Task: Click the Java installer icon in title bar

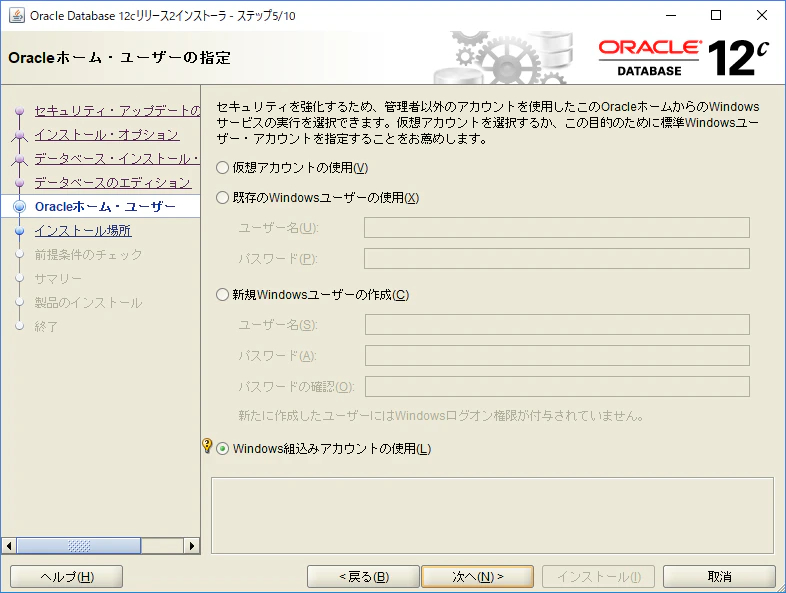Action: [16, 16]
